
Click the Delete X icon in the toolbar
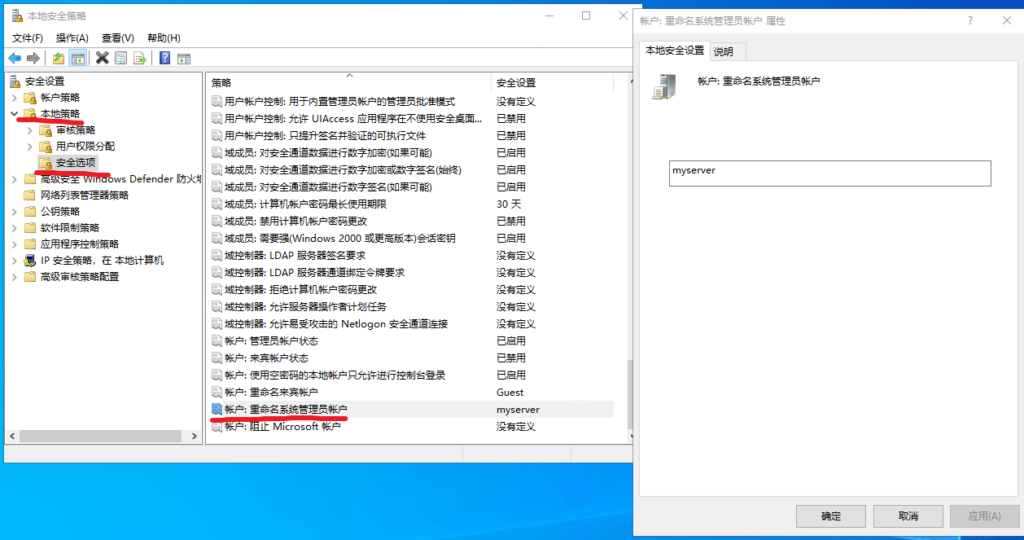(x=102, y=58)
